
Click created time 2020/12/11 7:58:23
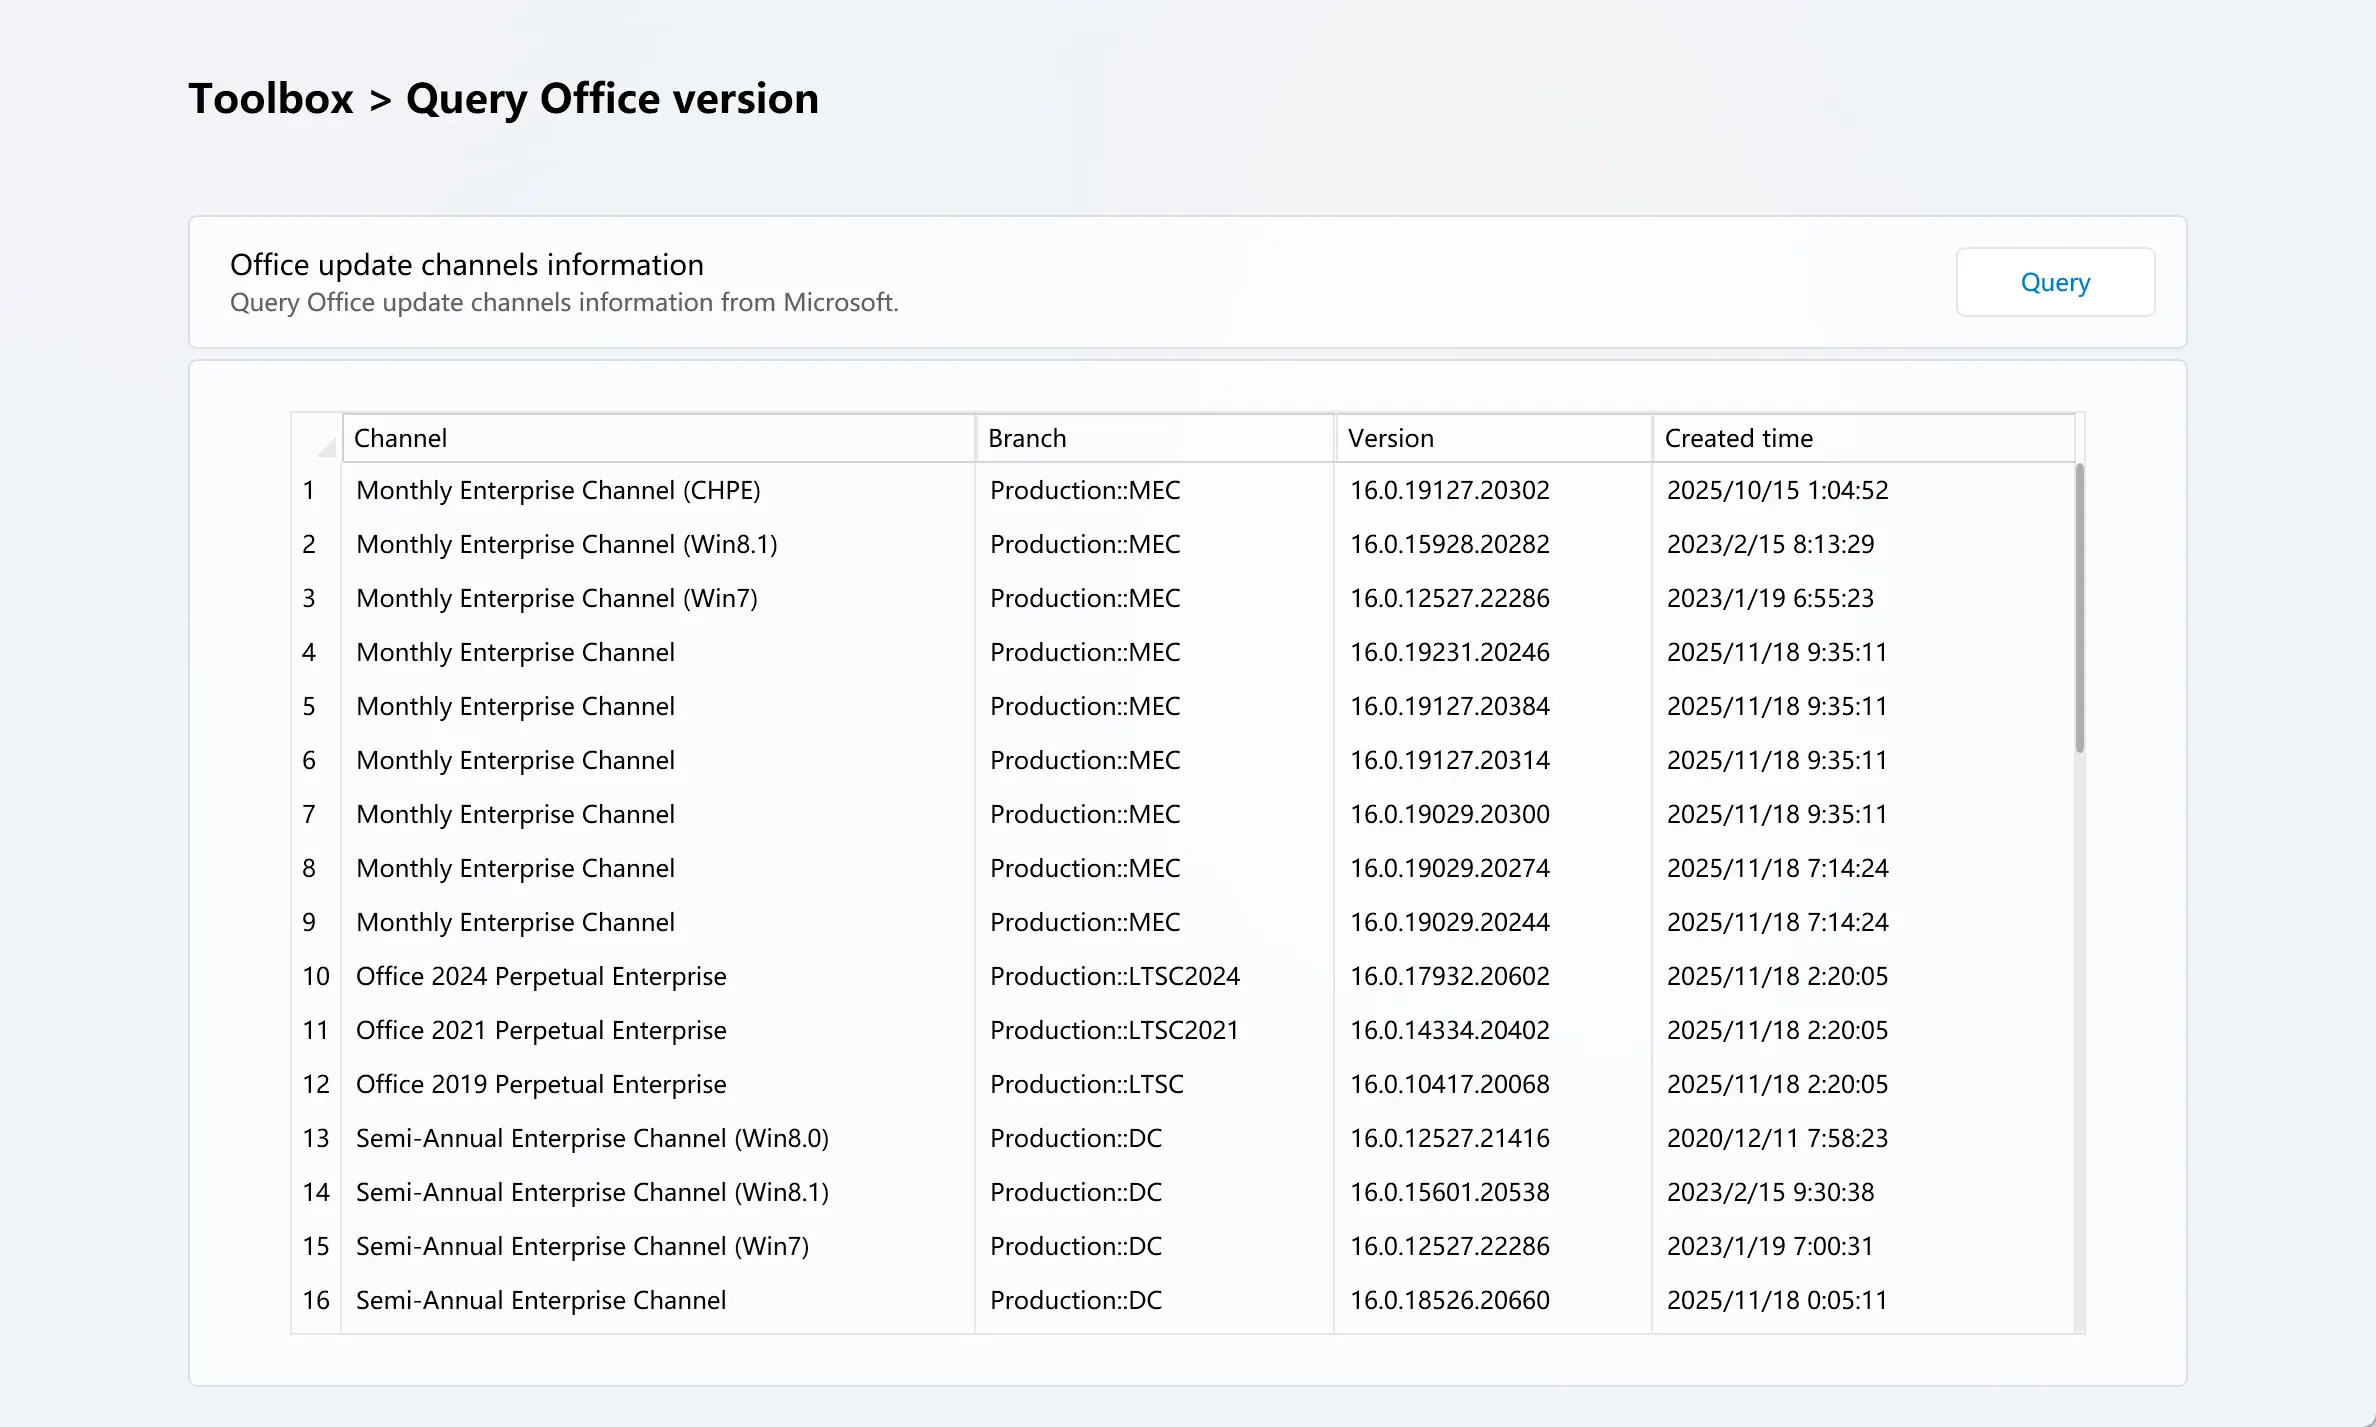[x=1776, y=1138]
